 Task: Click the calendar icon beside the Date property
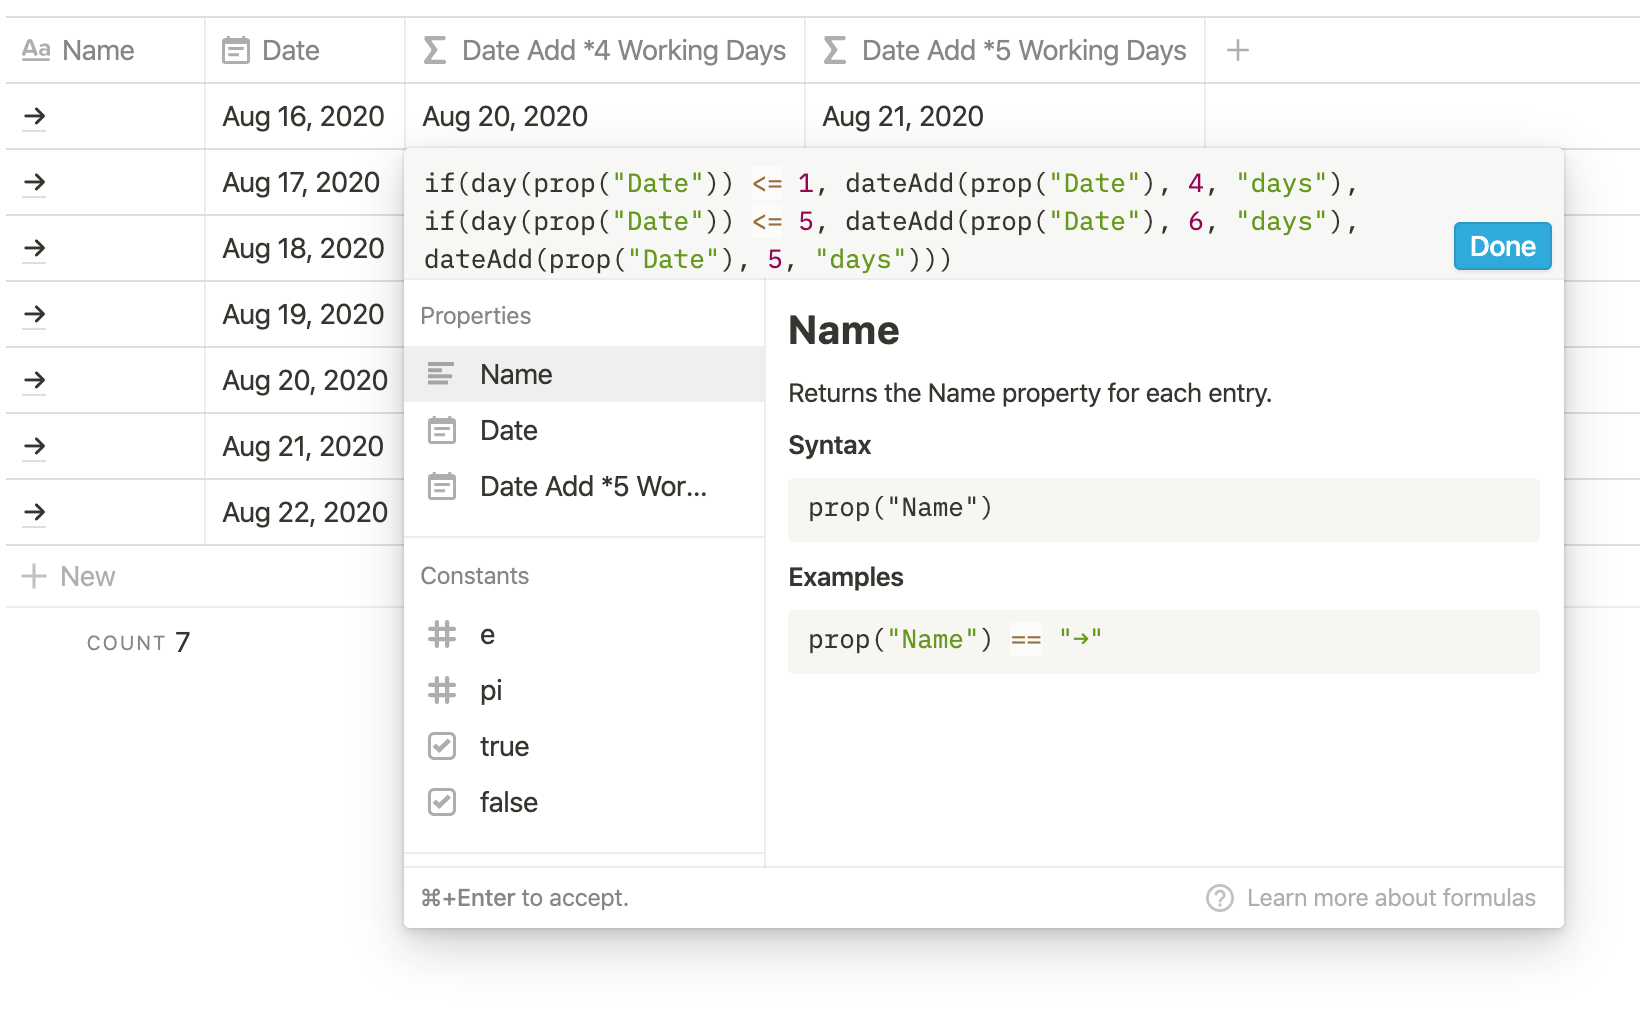coord(441,430)
